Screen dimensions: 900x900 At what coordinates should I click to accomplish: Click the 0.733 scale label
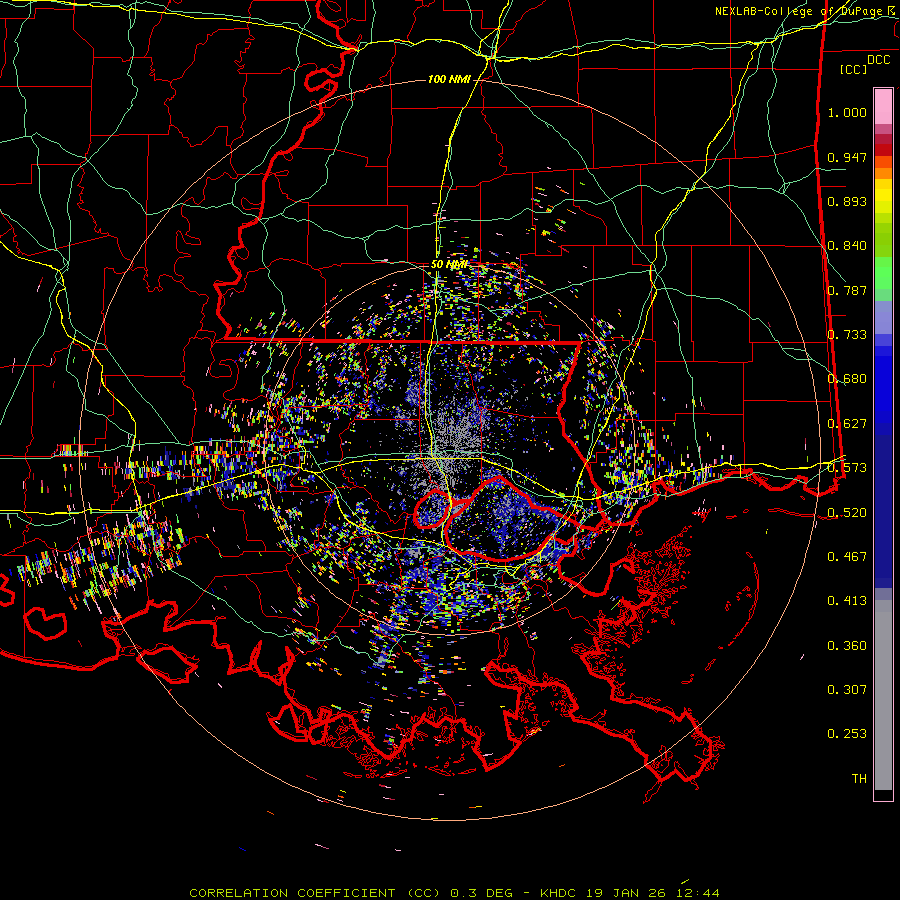pyautogui.click(x=847, y=335)
